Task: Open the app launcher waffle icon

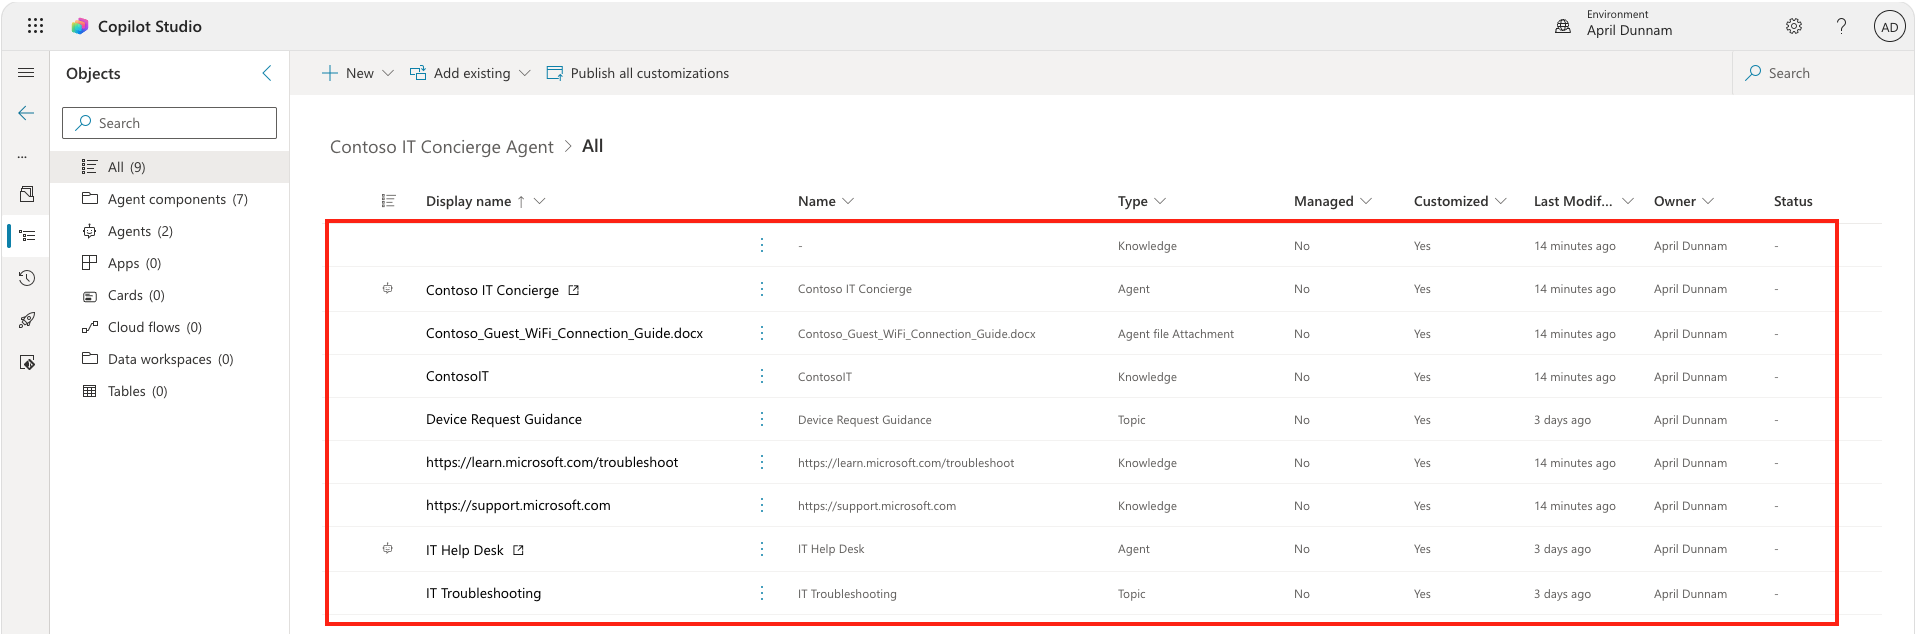Action: [35, 26]
